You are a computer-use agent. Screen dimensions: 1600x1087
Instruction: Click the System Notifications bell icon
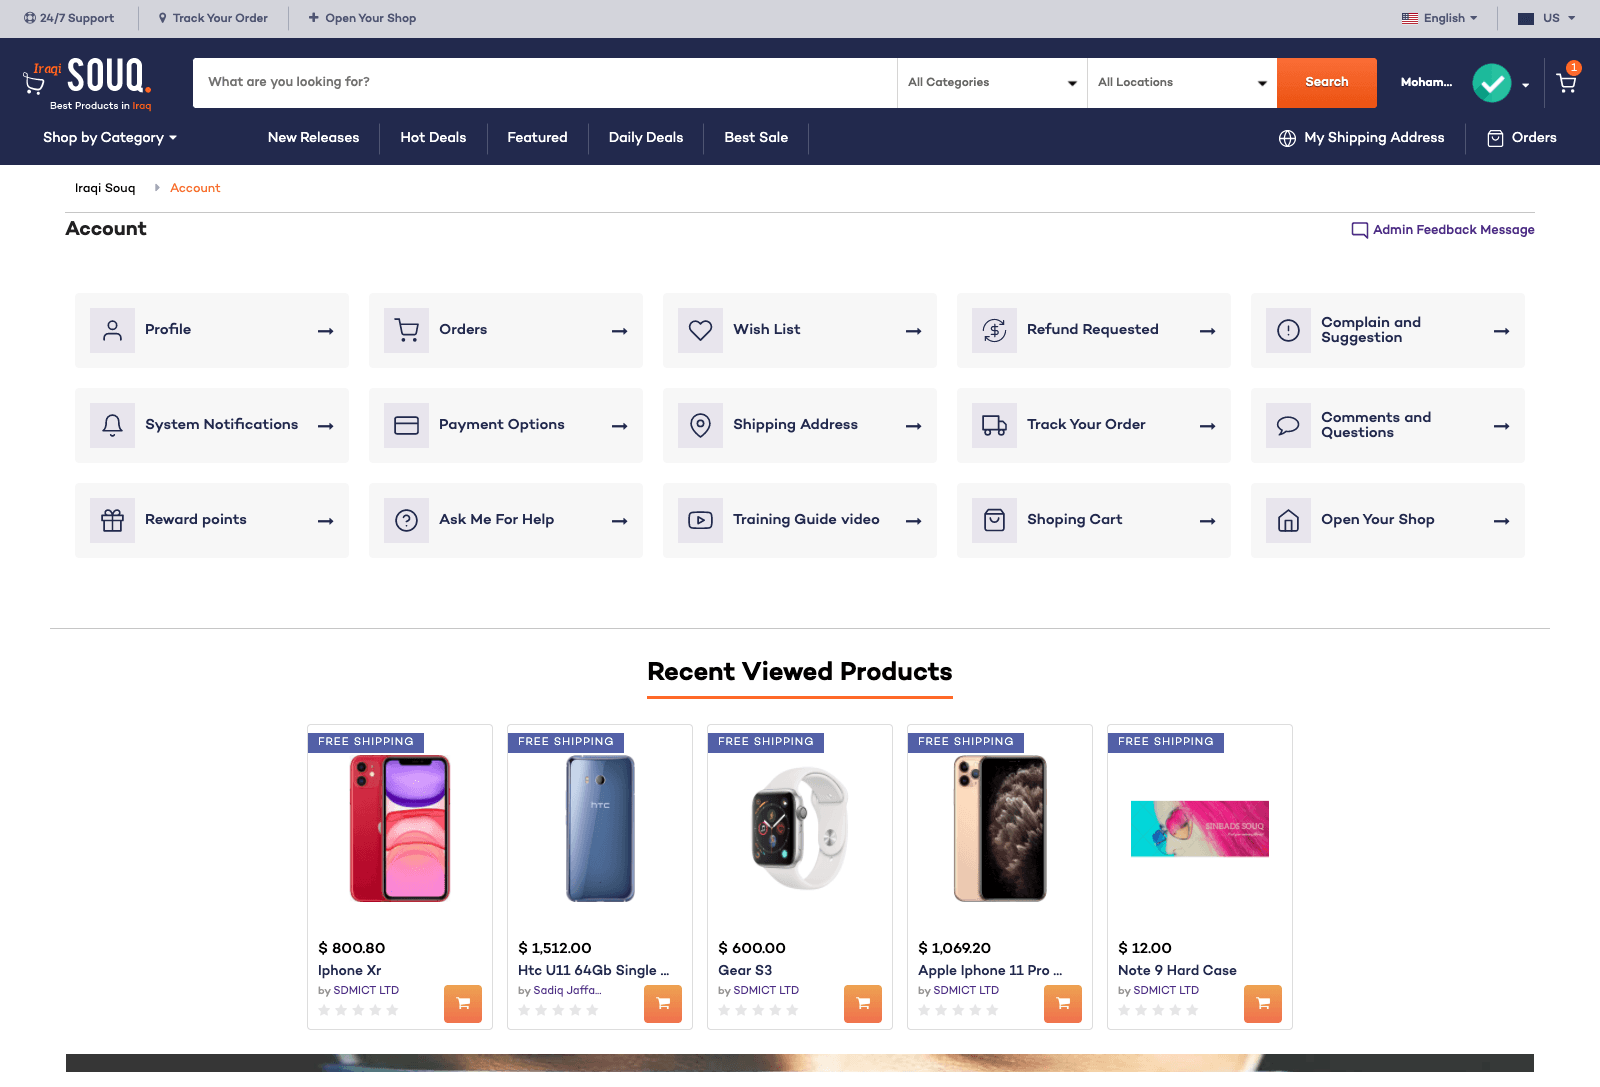click(112, 425)
